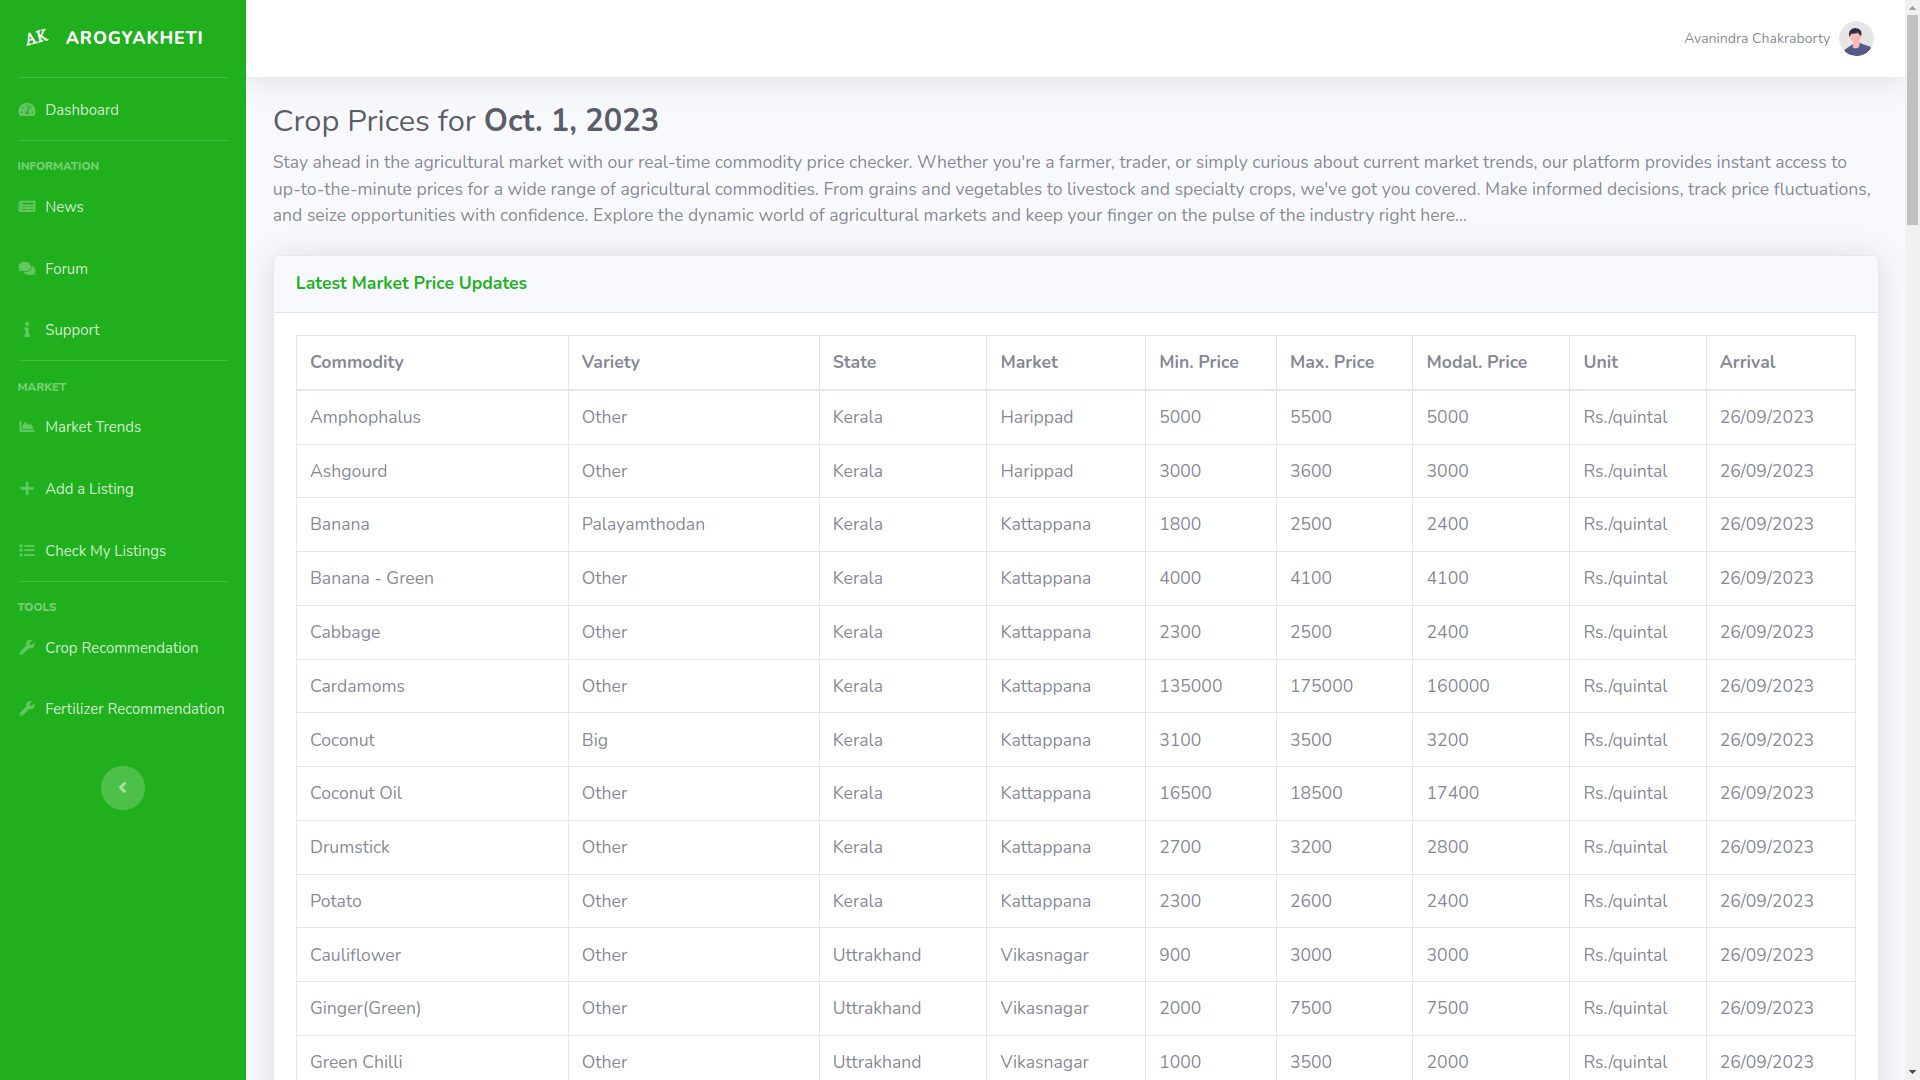Open the Market Trends menu item

click(x=93, y=427)
